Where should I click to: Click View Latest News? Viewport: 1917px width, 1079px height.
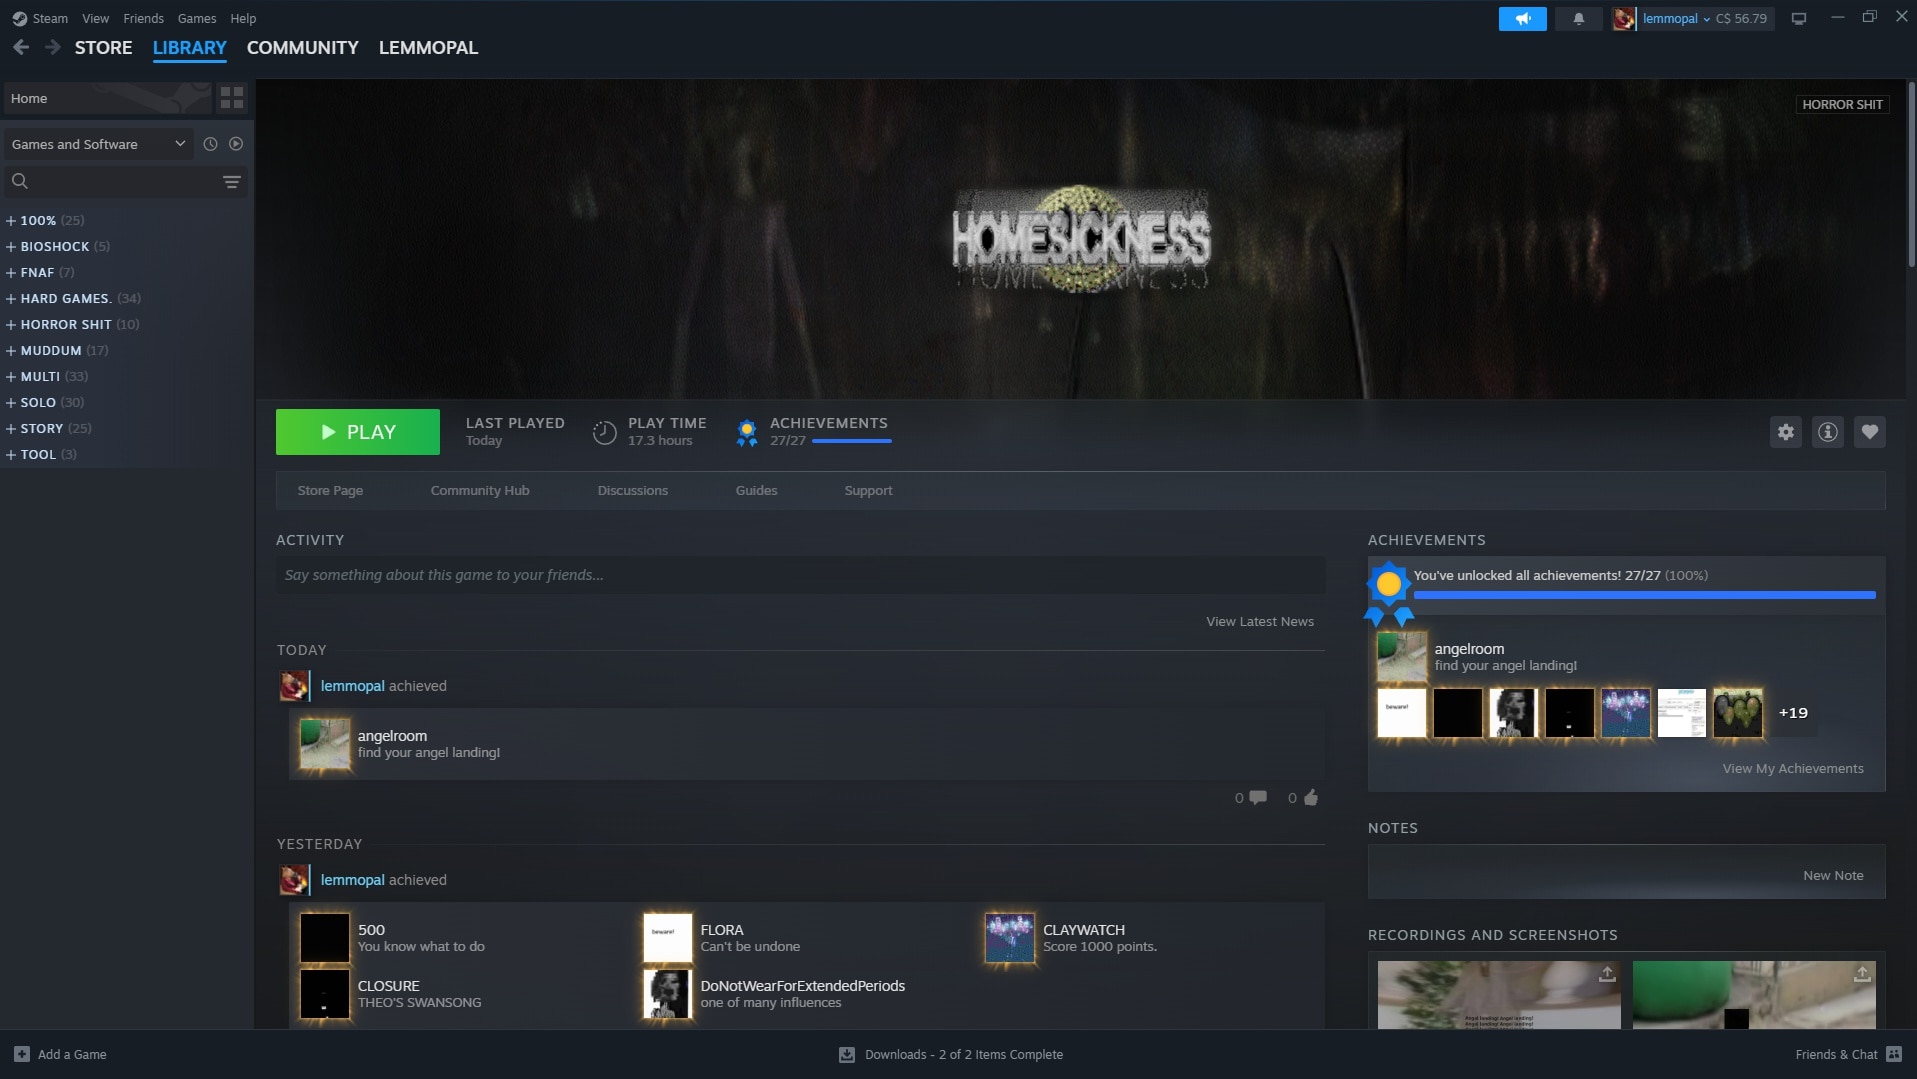(1259, 621)
